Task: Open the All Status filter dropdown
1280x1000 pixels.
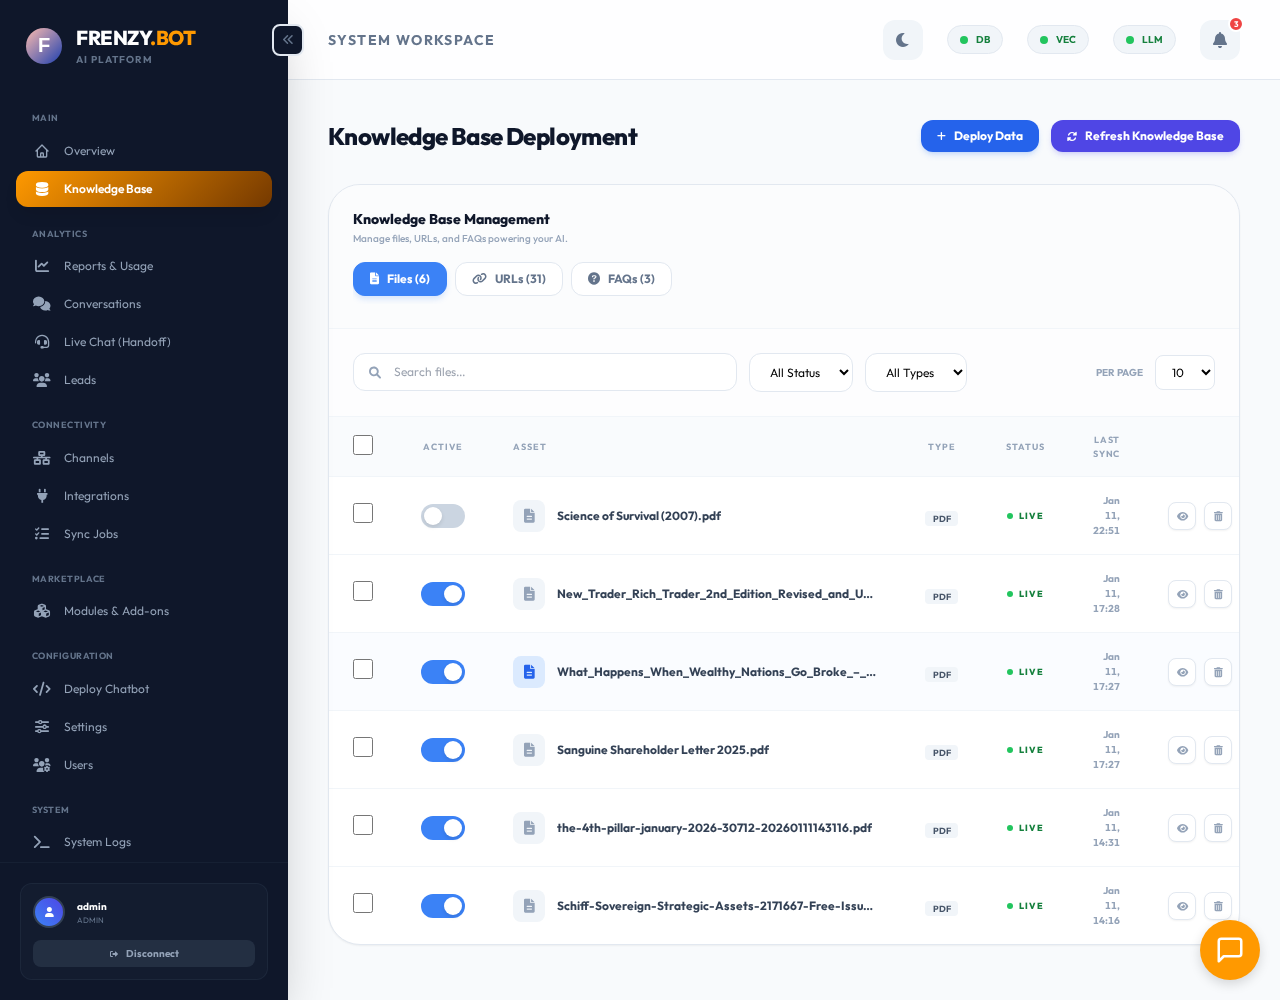Action: (800, 372)
